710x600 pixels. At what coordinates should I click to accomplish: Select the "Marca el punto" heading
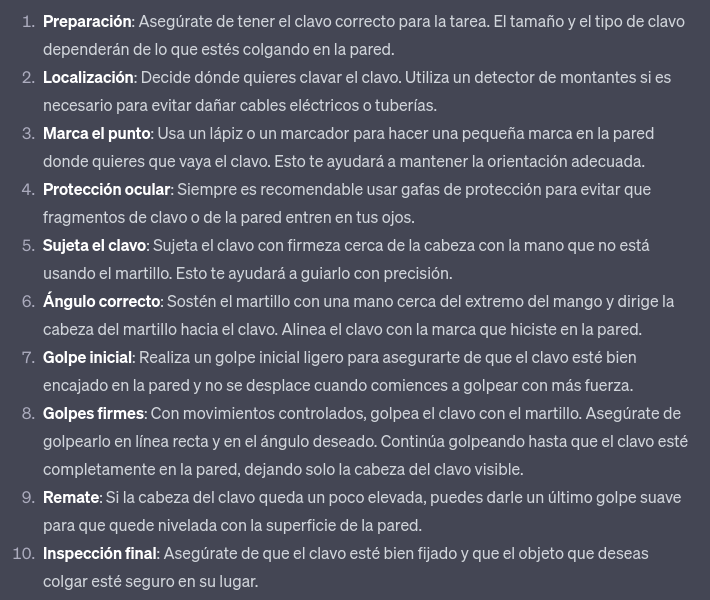[96, 133]
